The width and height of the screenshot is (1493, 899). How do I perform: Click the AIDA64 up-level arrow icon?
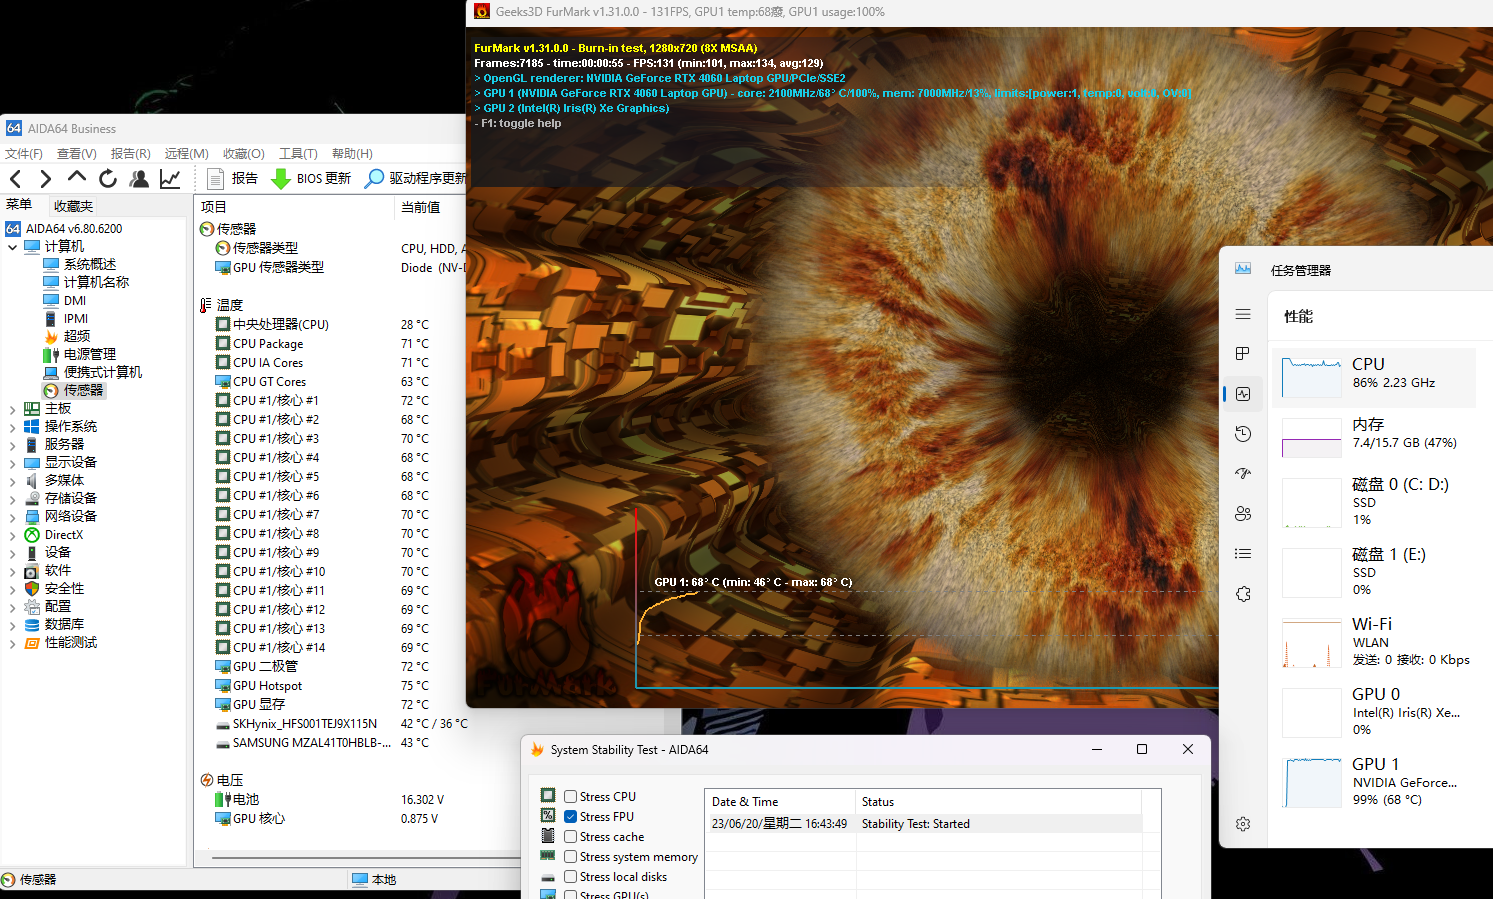[77, 177]
